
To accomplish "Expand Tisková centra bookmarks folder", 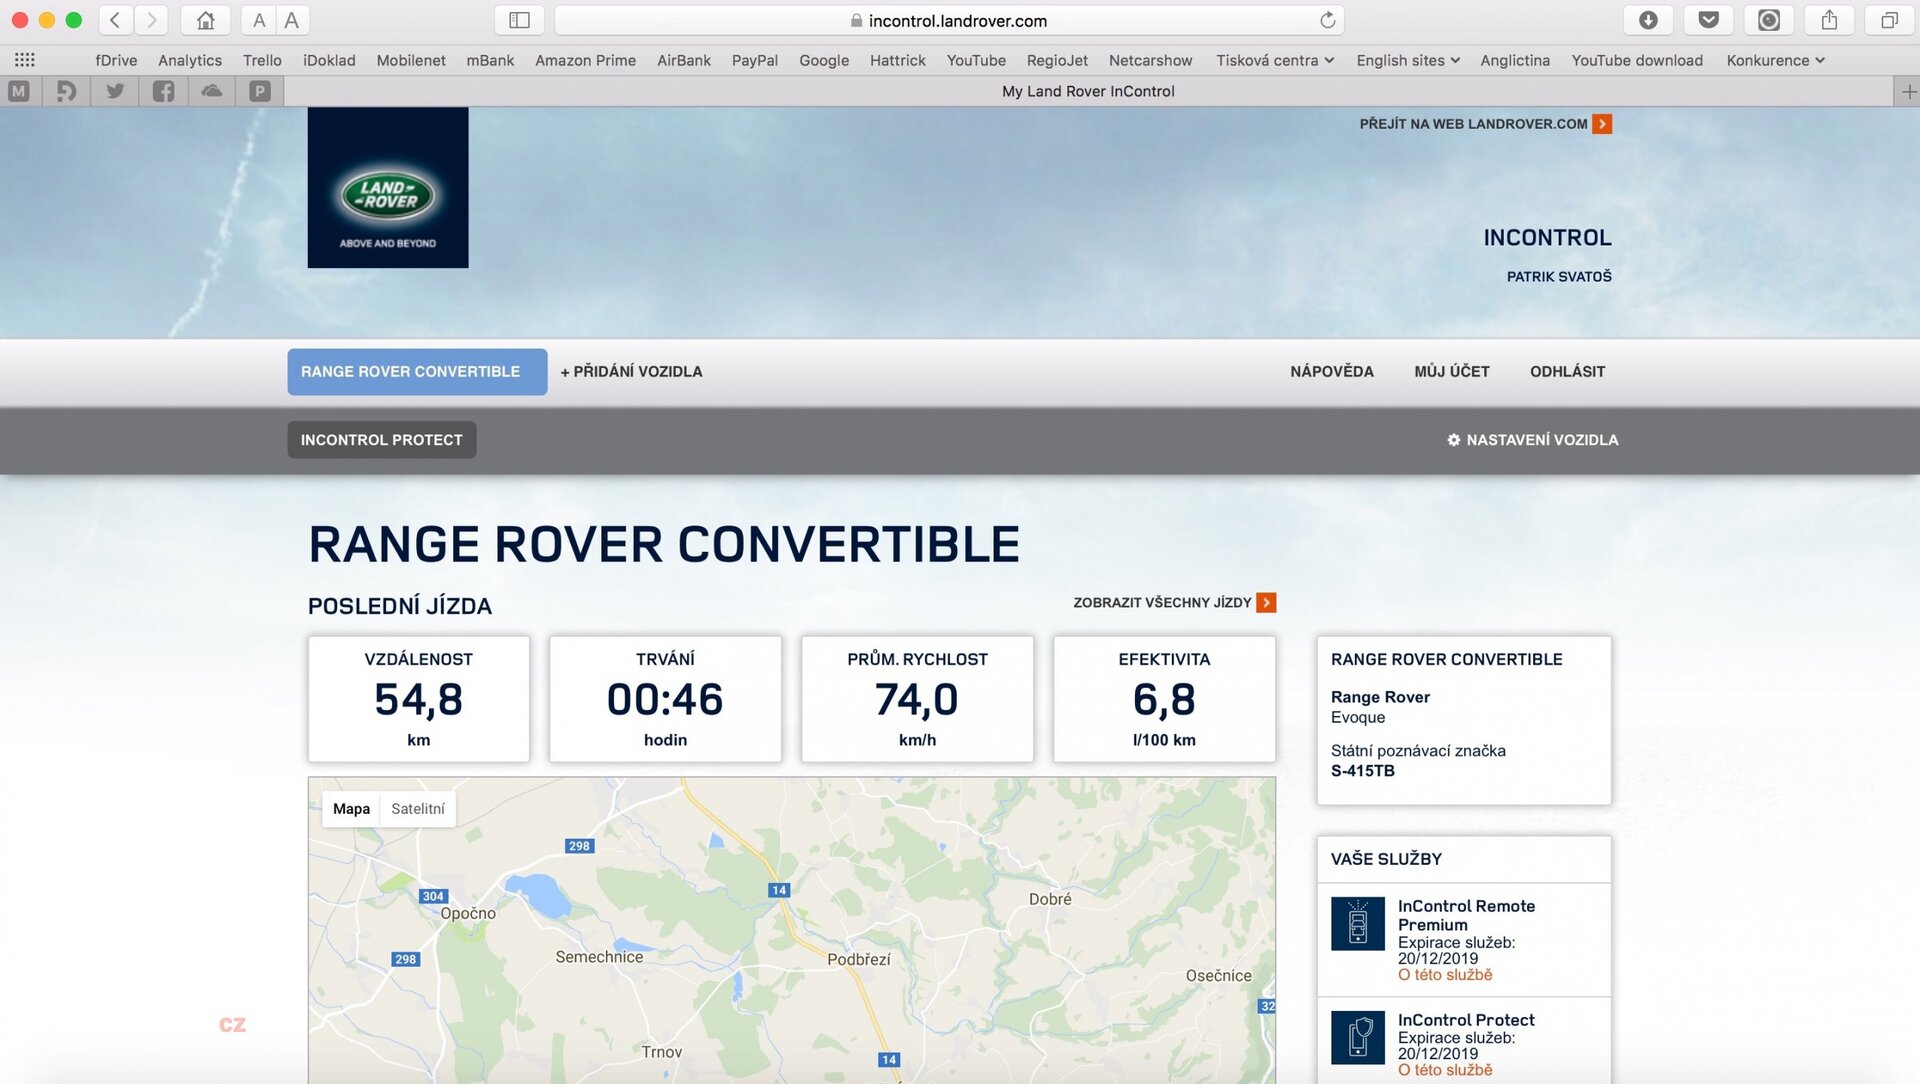I will click(x=1274, y=60).
